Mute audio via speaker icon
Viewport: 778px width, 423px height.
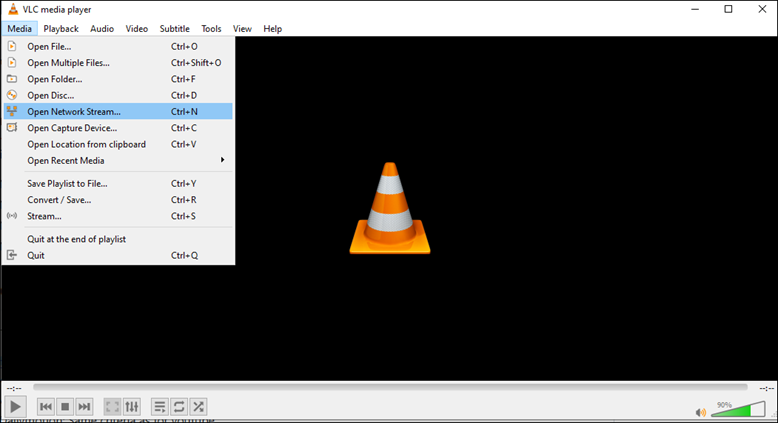pyautogui.click(x=701, y=412)
